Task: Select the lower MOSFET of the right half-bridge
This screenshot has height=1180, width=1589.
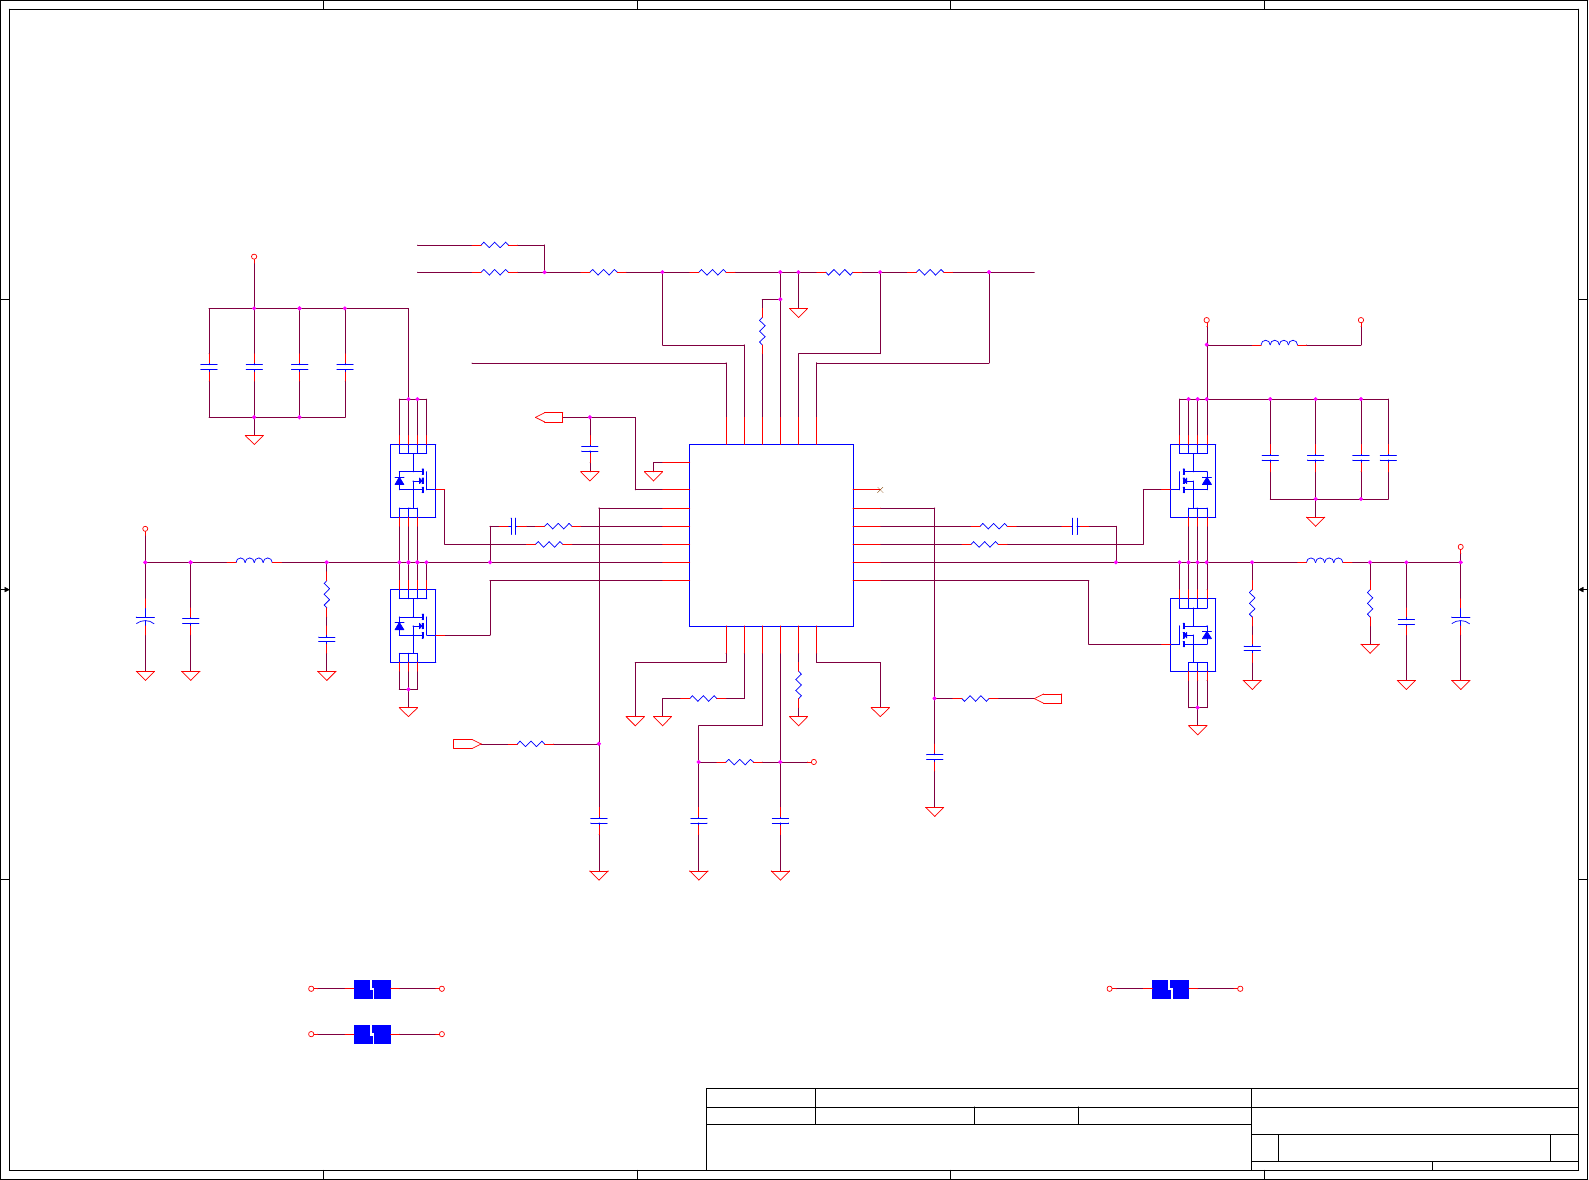Action: click(x=1193, y=635)
